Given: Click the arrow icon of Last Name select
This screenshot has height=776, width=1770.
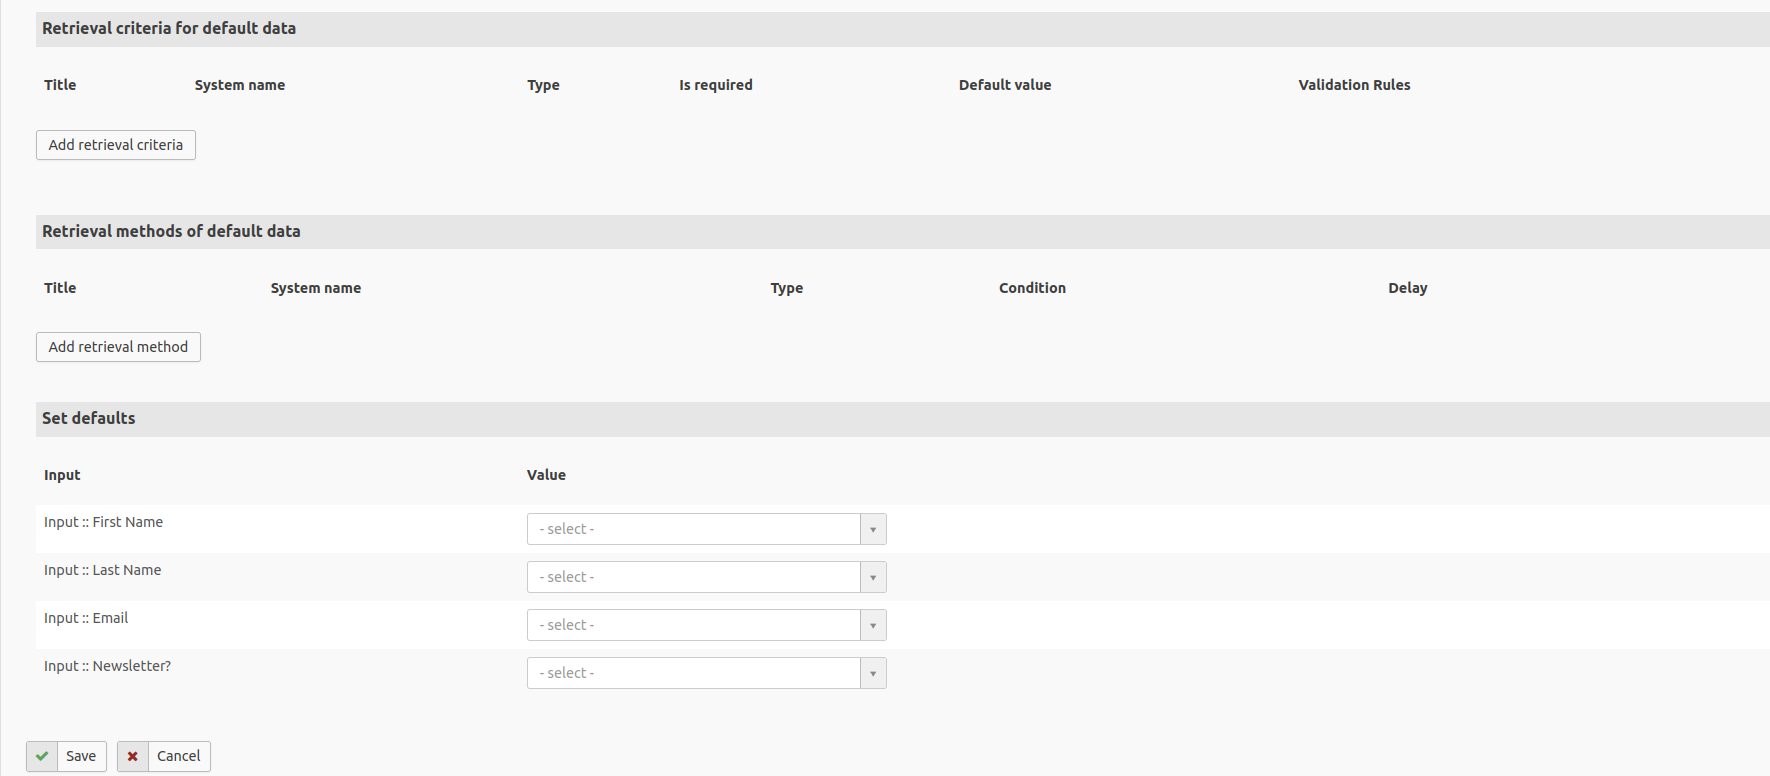Looking at the screenshot, I should click(873, 577).
